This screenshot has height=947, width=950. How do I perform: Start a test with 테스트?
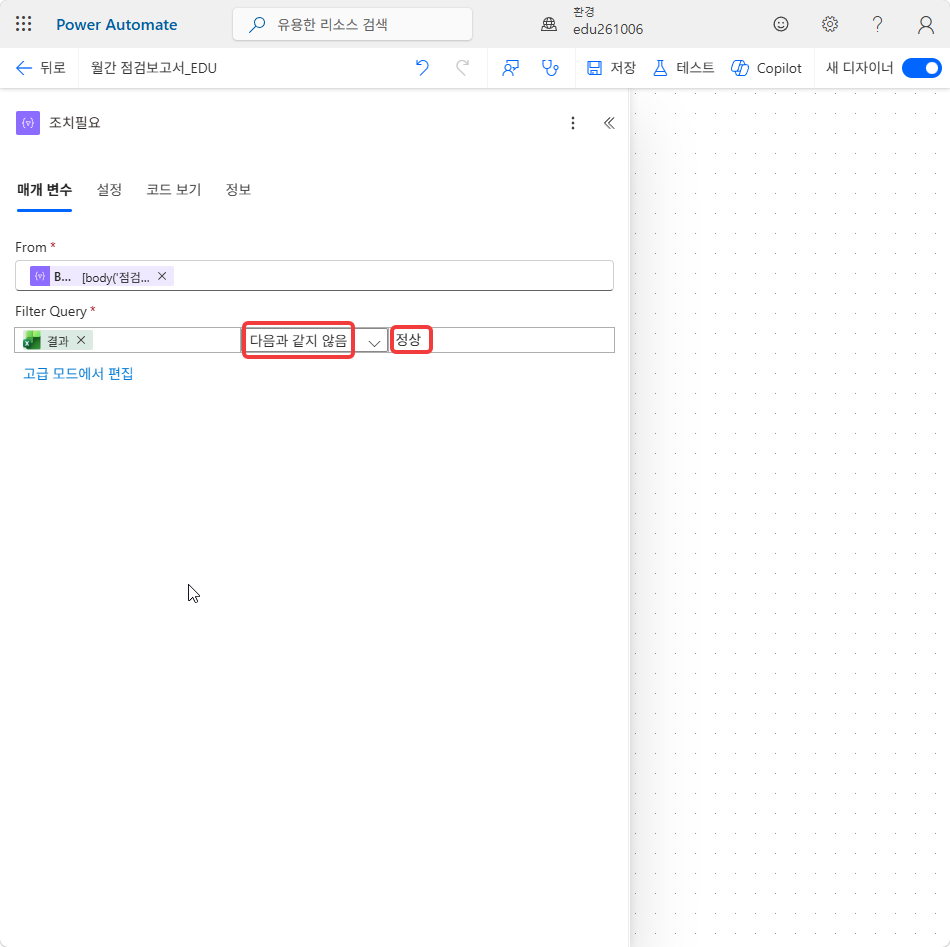coord(683,68)
